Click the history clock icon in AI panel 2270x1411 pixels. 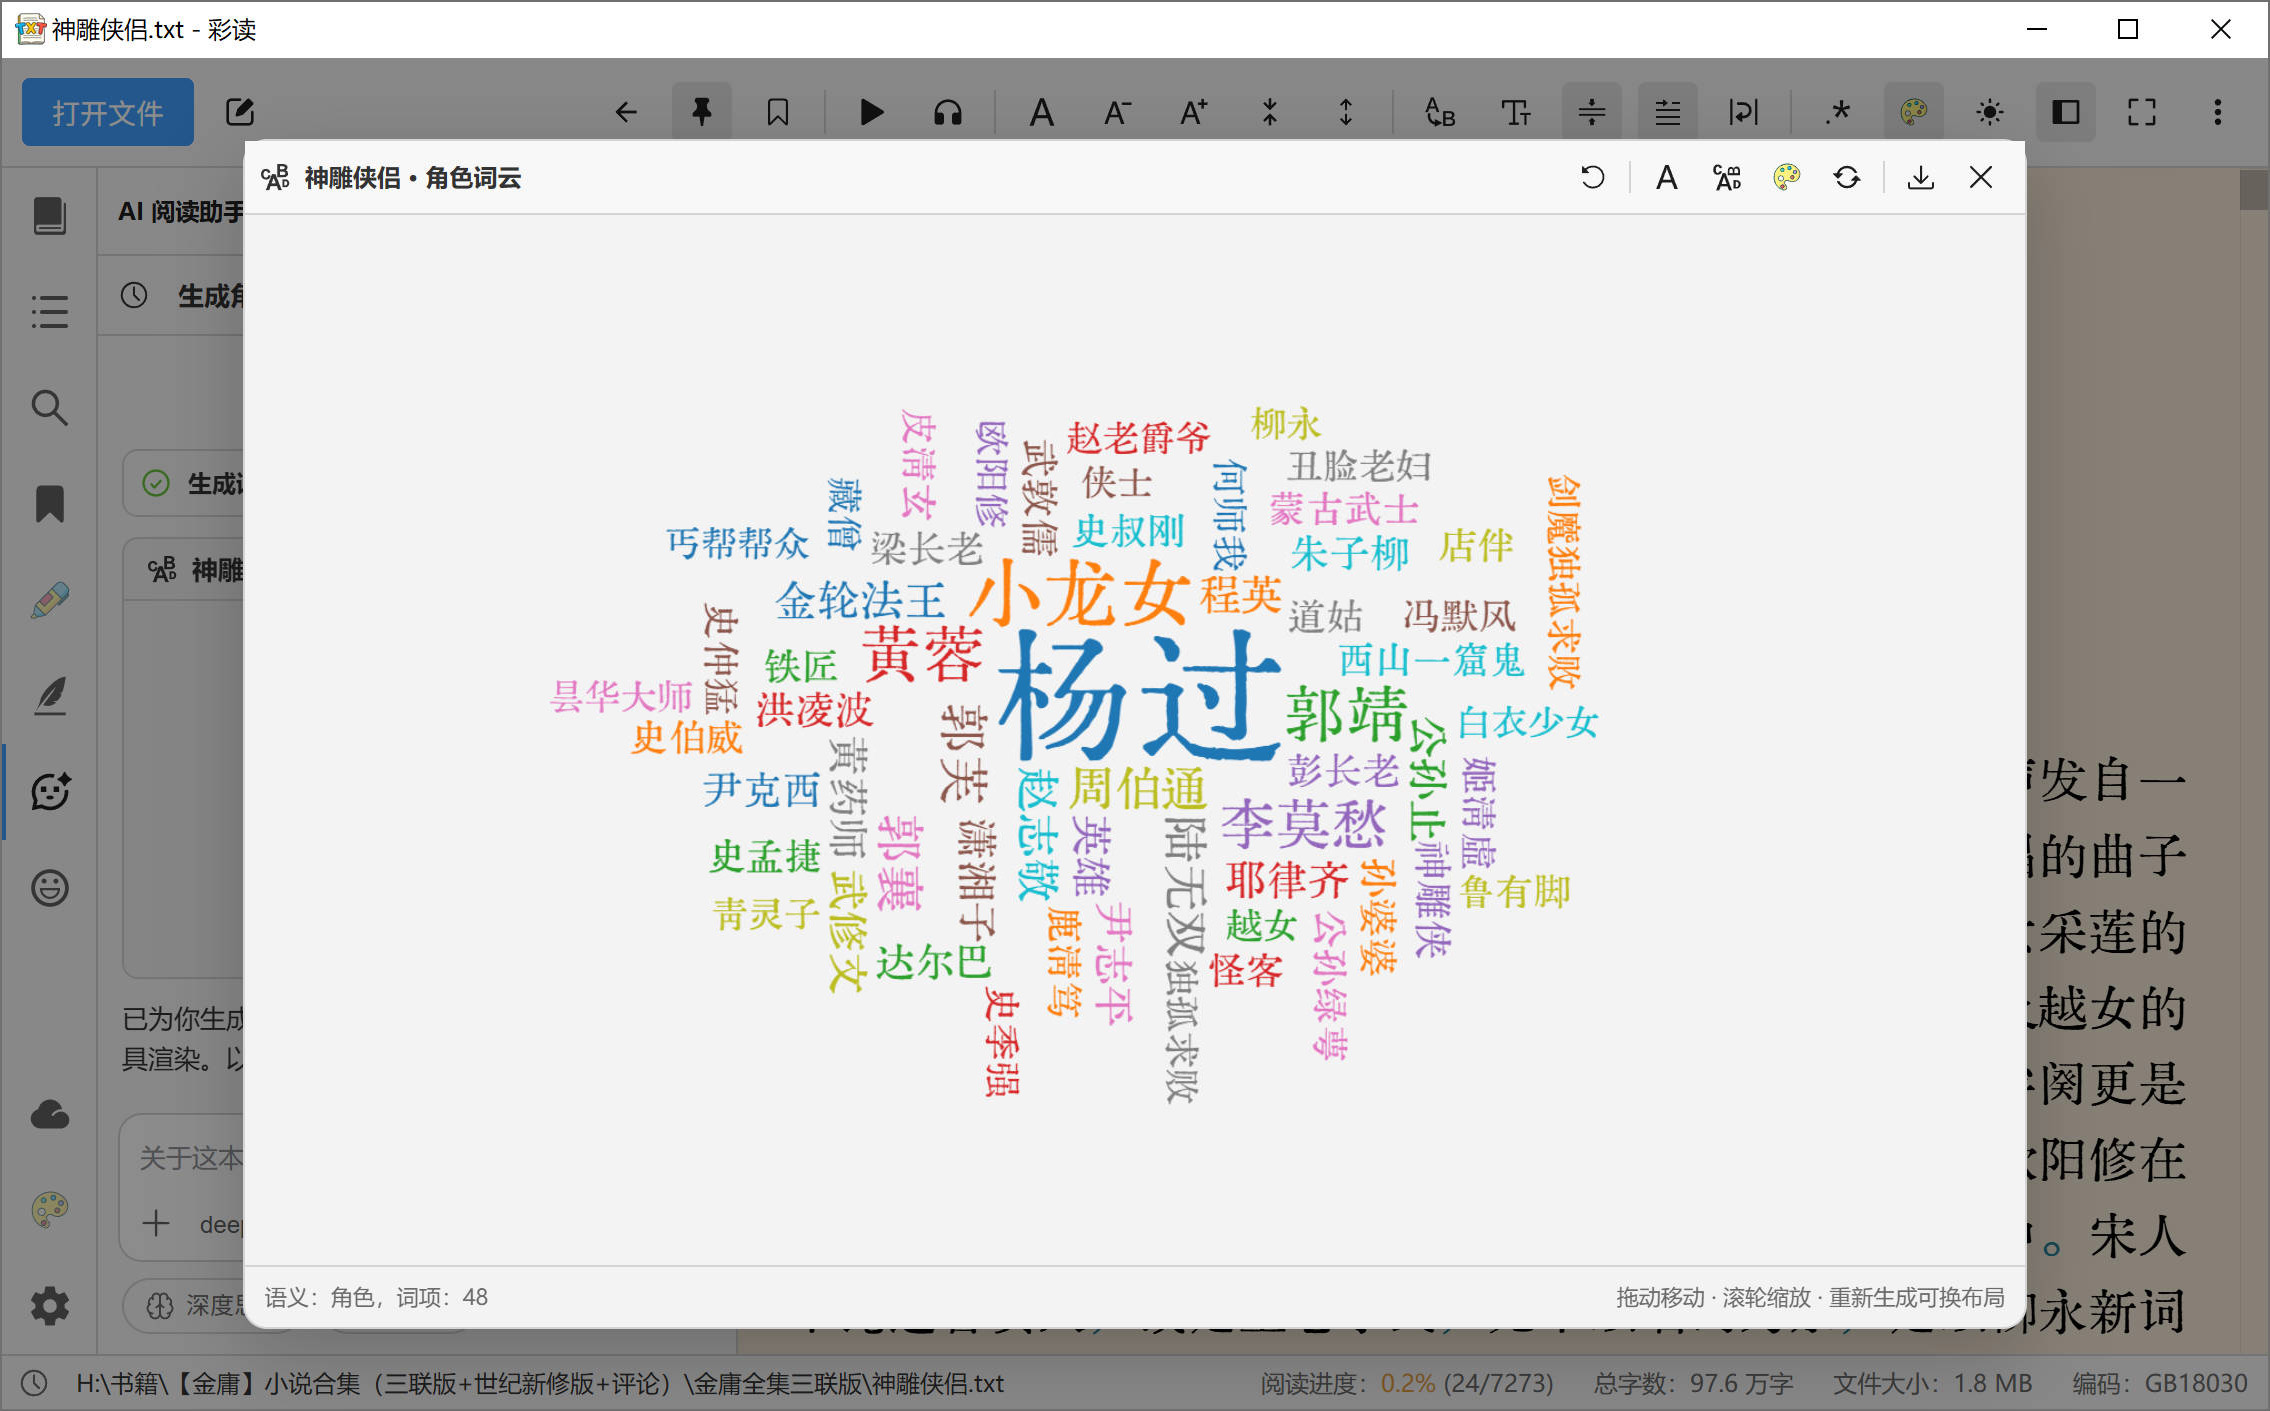coord(134,296)
